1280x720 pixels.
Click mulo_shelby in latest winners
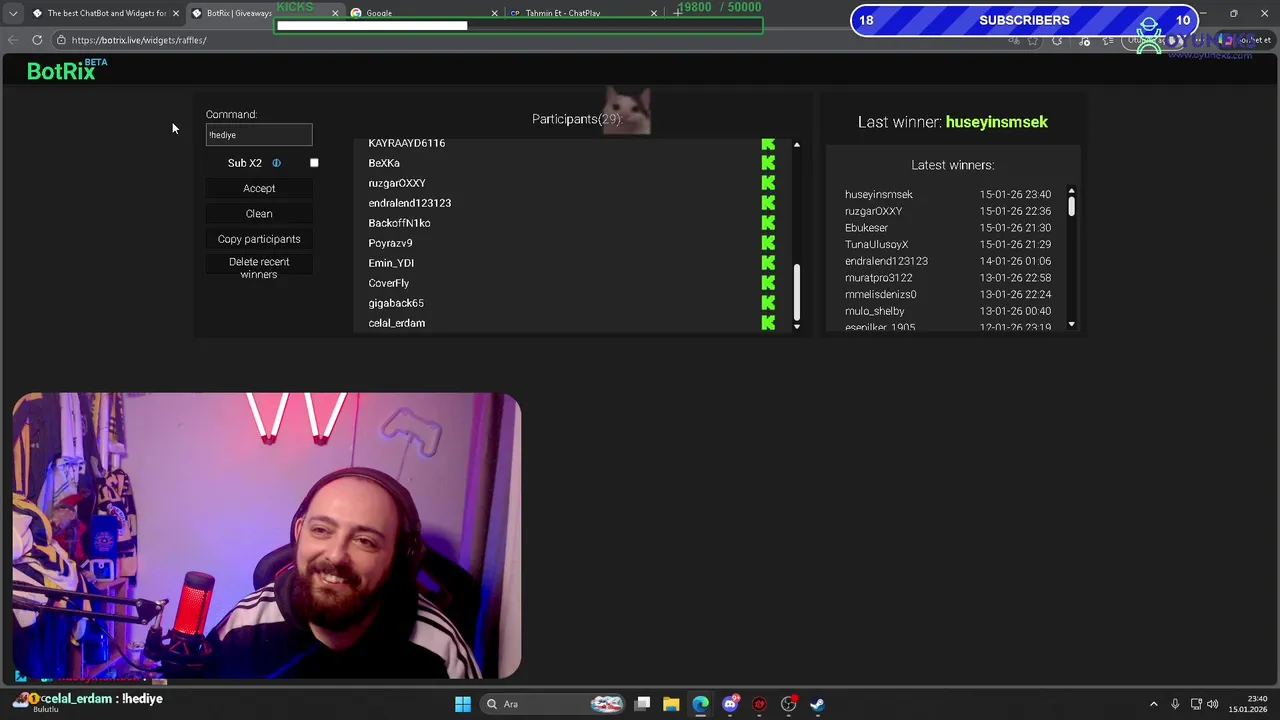(x=875, y=311)
